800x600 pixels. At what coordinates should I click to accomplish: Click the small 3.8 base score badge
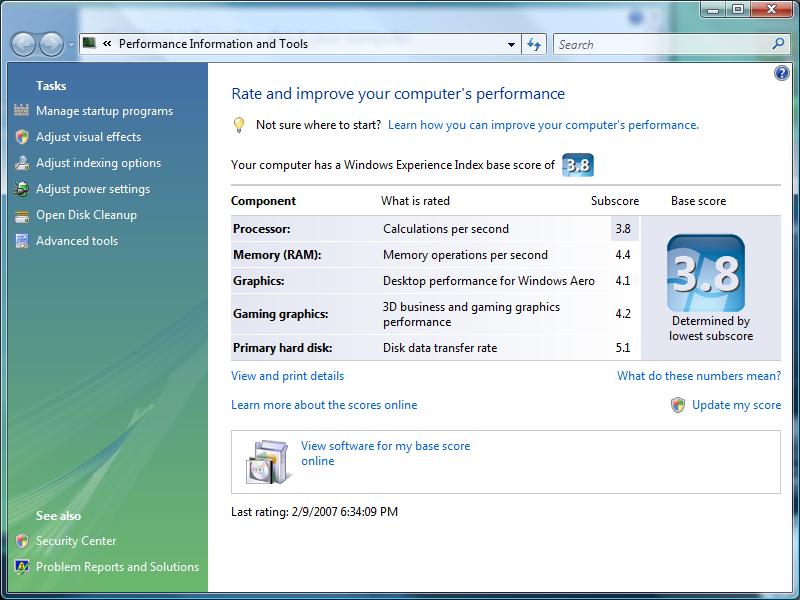[x=578, y=165]
